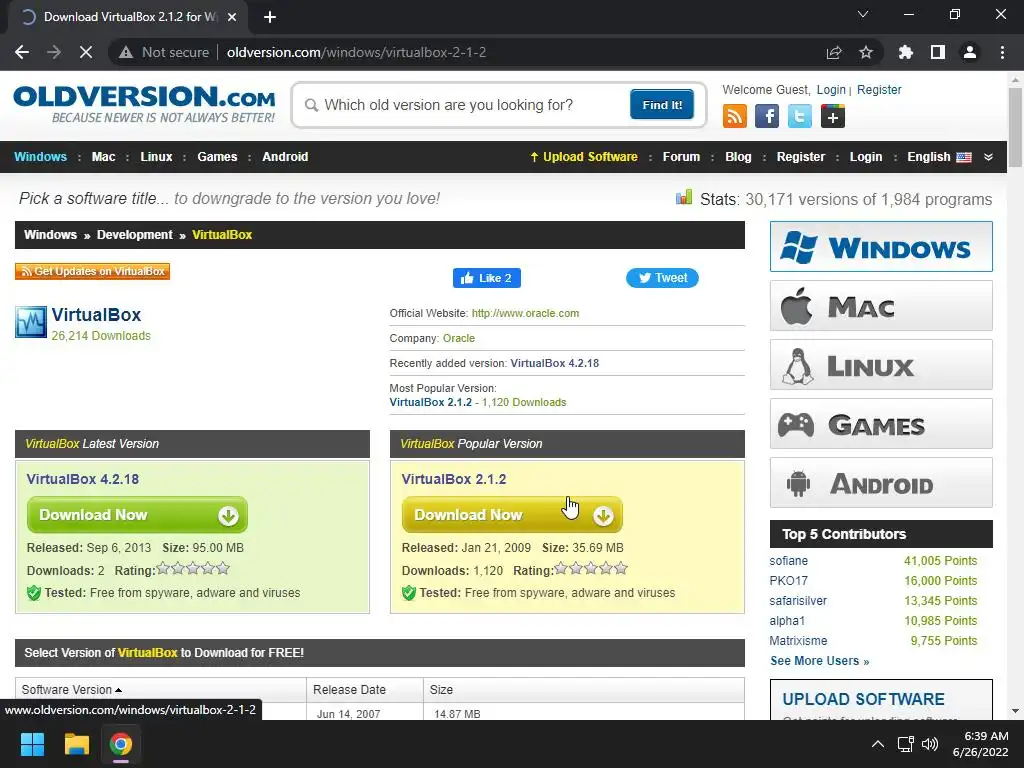Click the Tweet button

662,278
